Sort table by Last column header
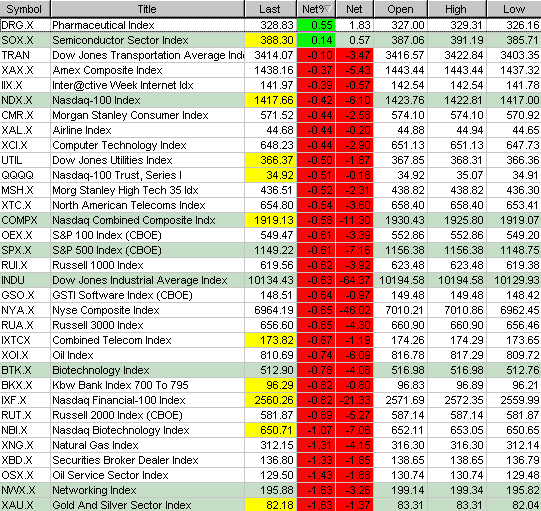The width and height of the screenshot is (541, 511). click(270, 9)
